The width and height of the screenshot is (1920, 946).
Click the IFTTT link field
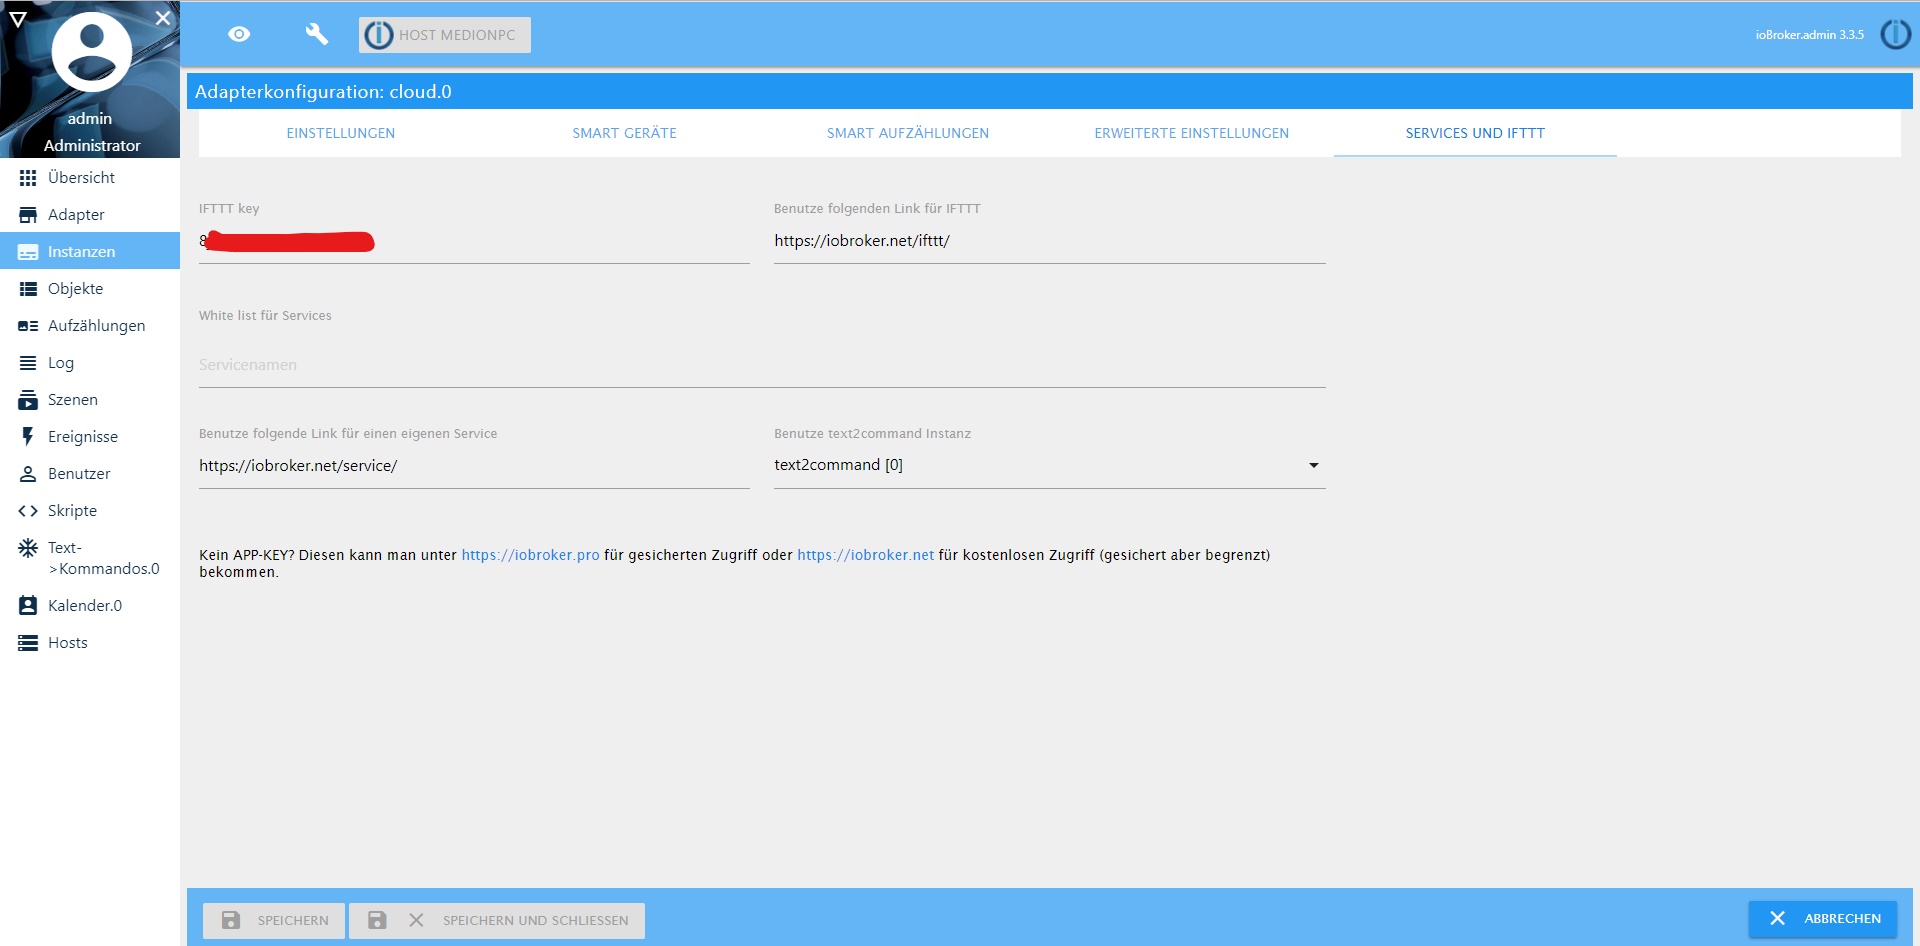pyautogui.click(x=1049, y=241)
